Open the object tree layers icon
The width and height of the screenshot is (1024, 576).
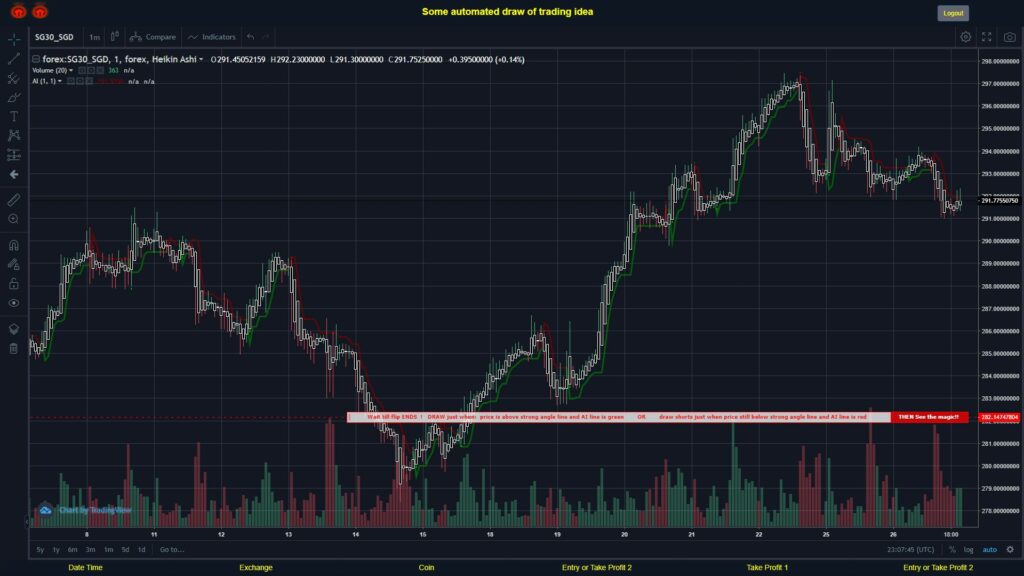14,329
